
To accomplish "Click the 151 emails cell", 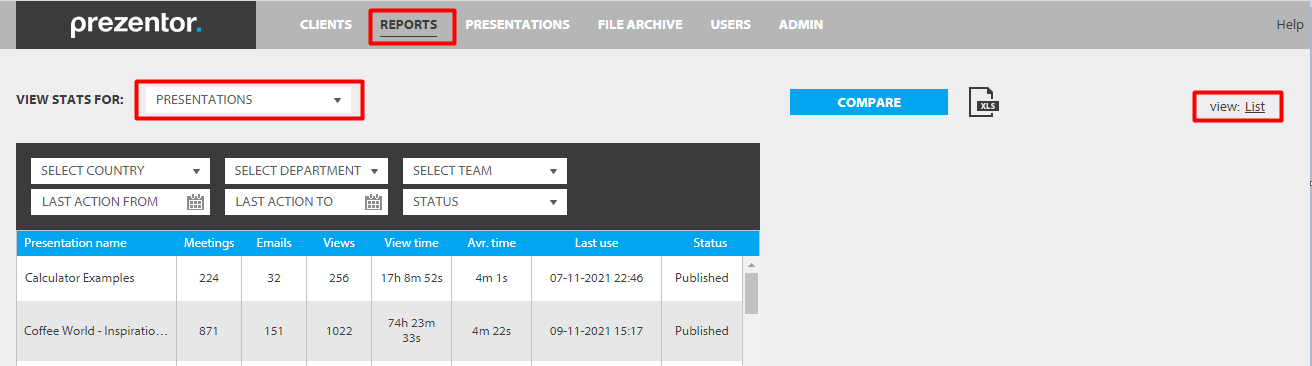I will pyautogui.click(x=274, y=331).
